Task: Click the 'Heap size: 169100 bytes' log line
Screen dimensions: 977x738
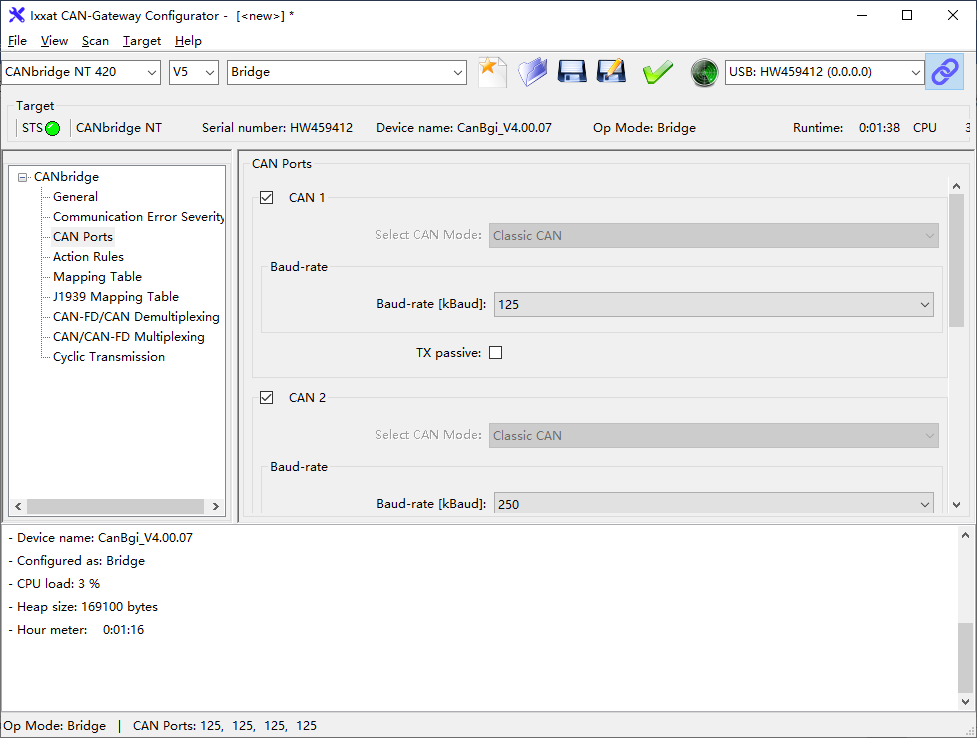Action: click(x=83, y=606)
